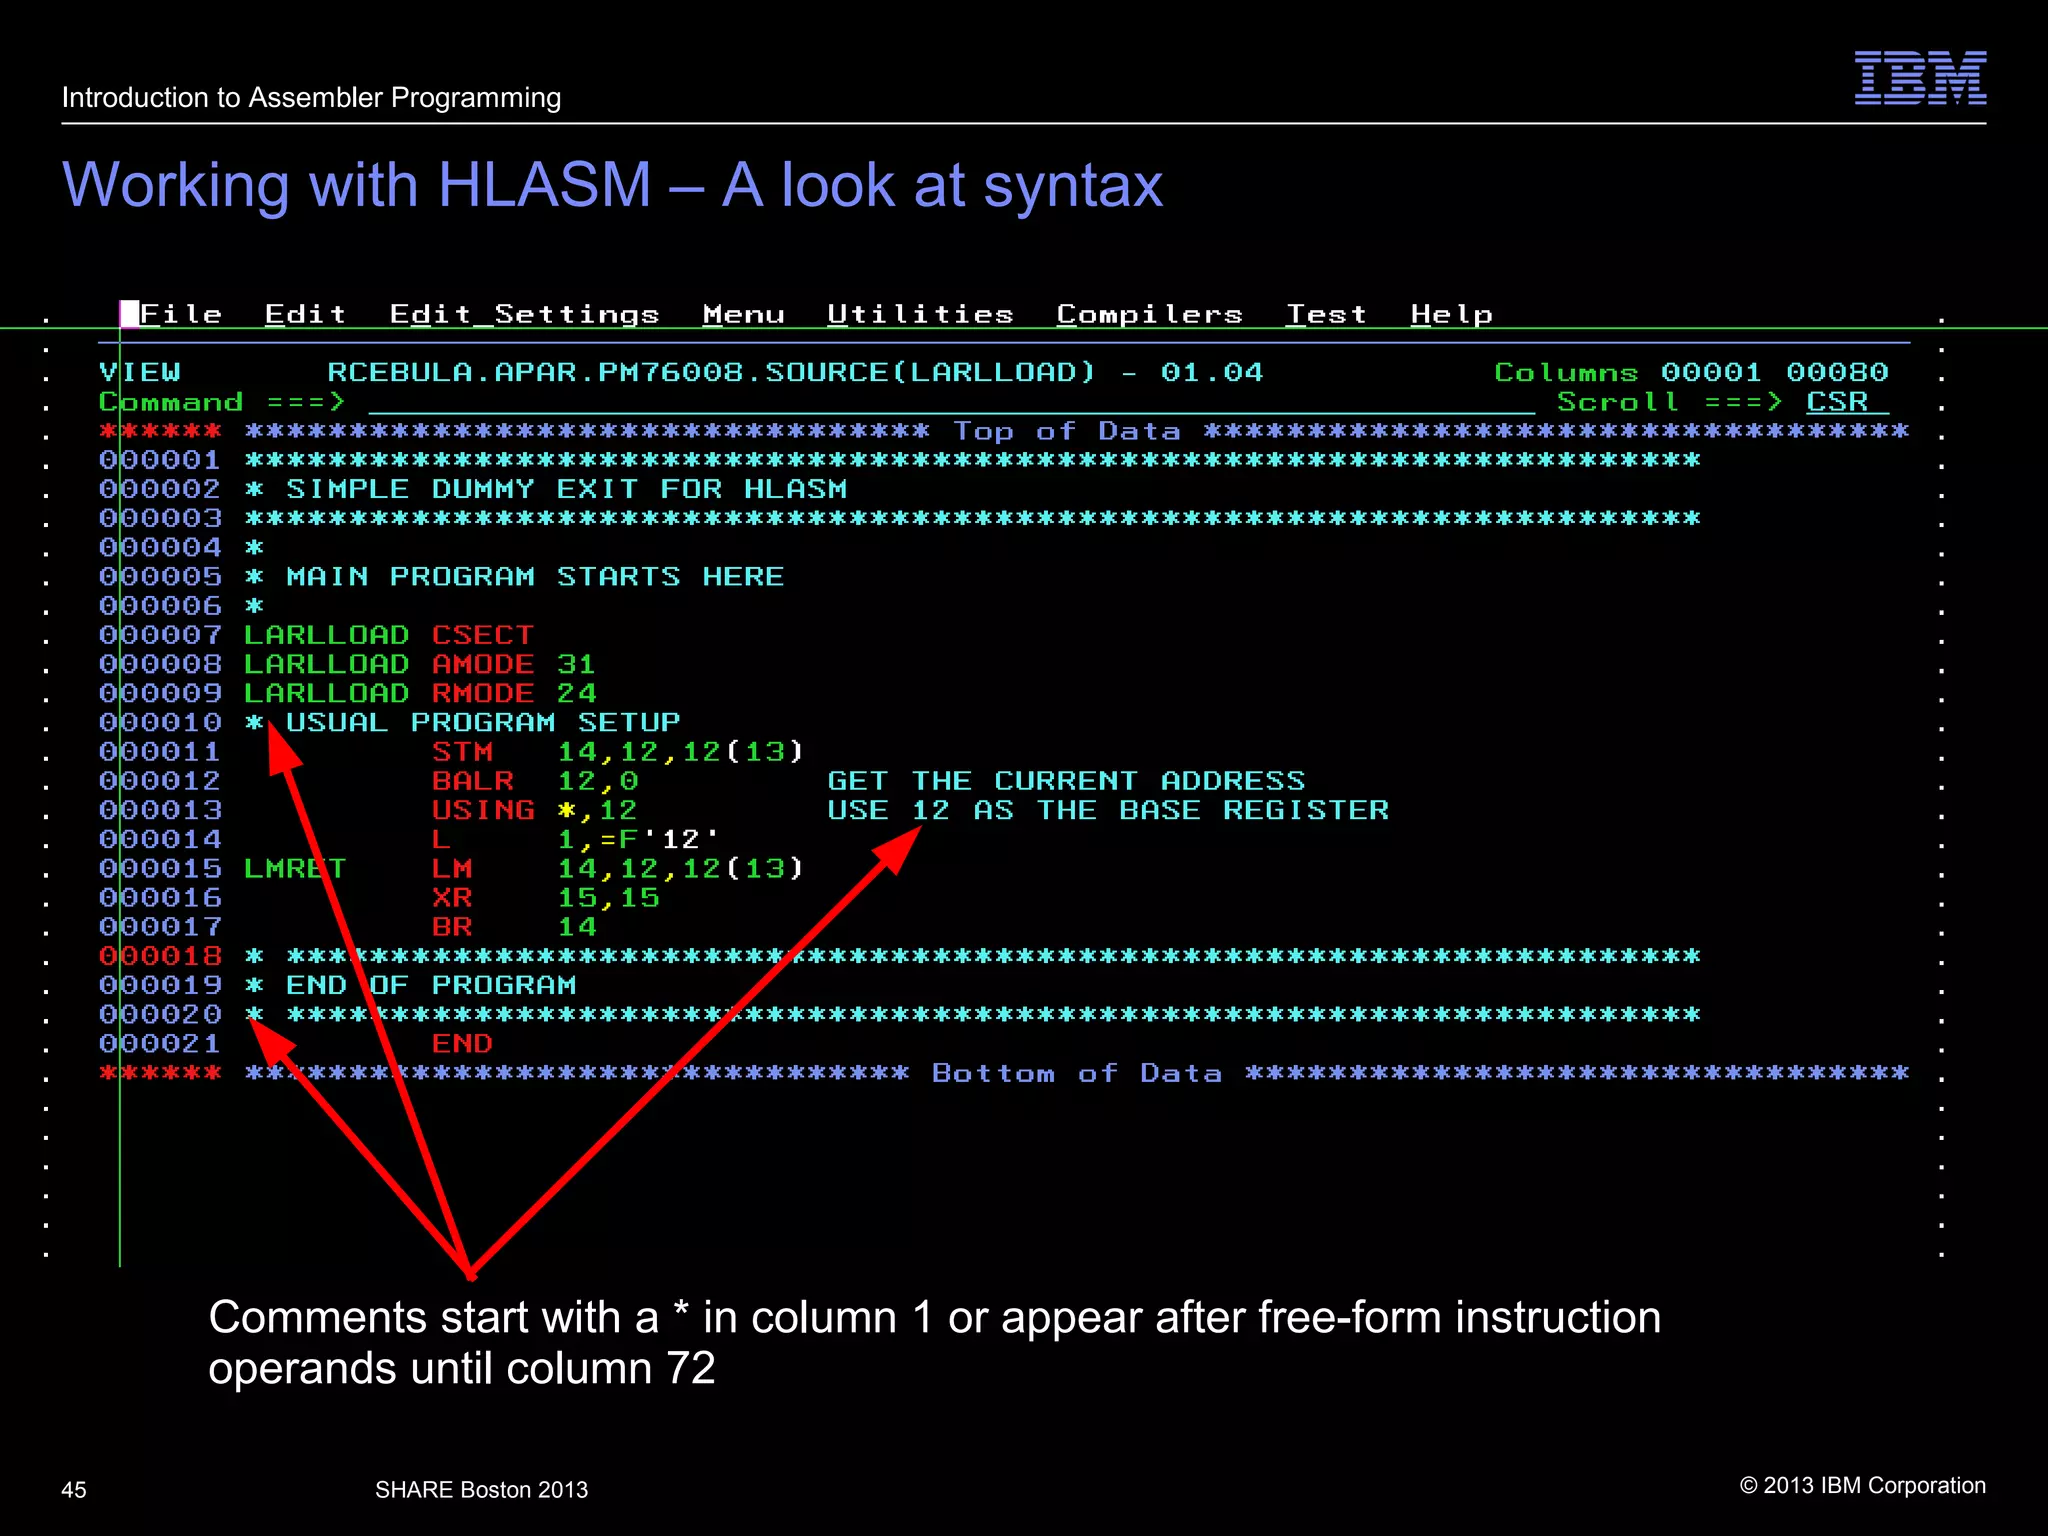Open the Edit menu

[x=305, y=314]
